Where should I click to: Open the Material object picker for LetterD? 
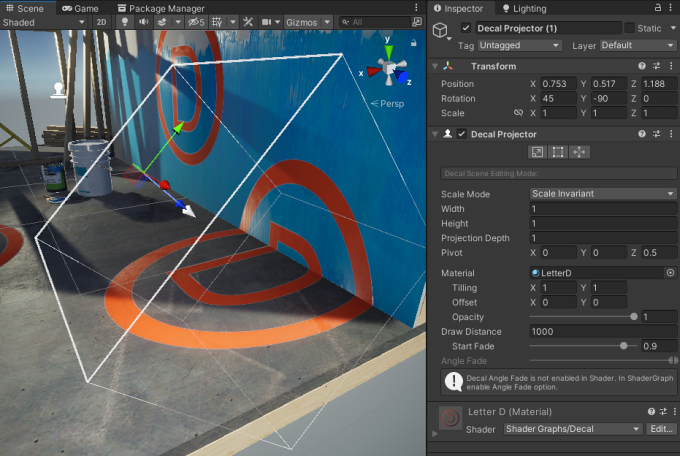pyautogui.click(x=670, y=273)
